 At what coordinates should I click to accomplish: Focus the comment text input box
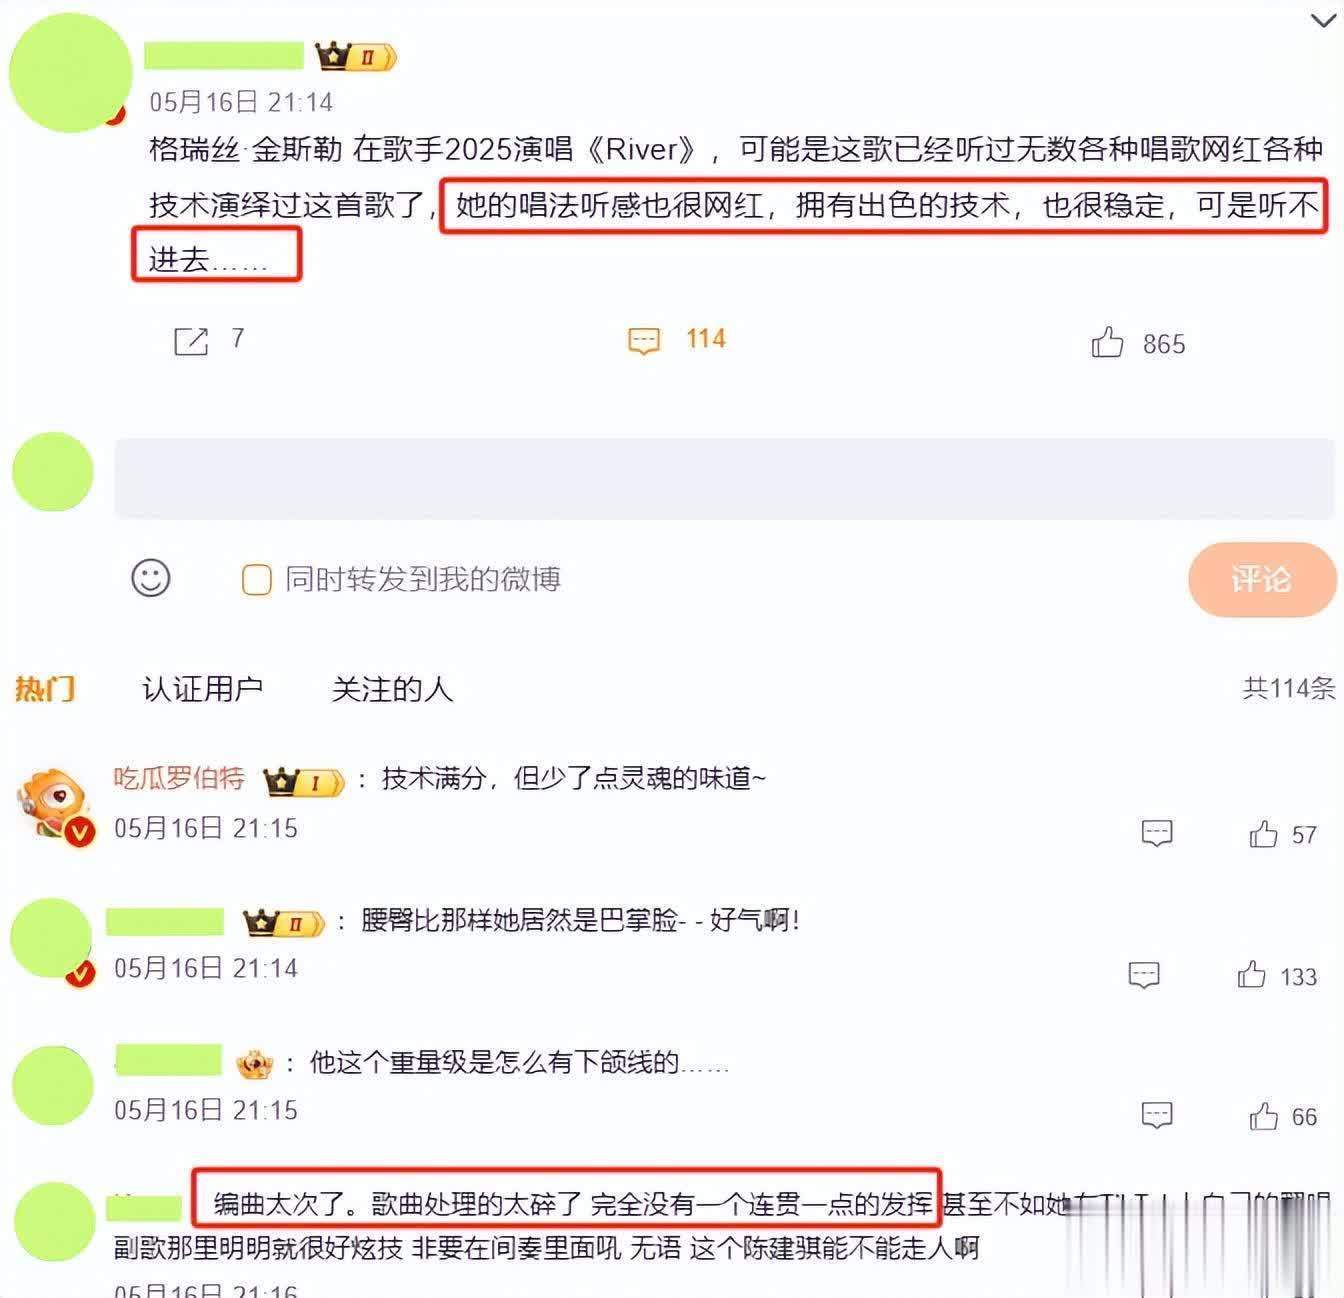725,478
